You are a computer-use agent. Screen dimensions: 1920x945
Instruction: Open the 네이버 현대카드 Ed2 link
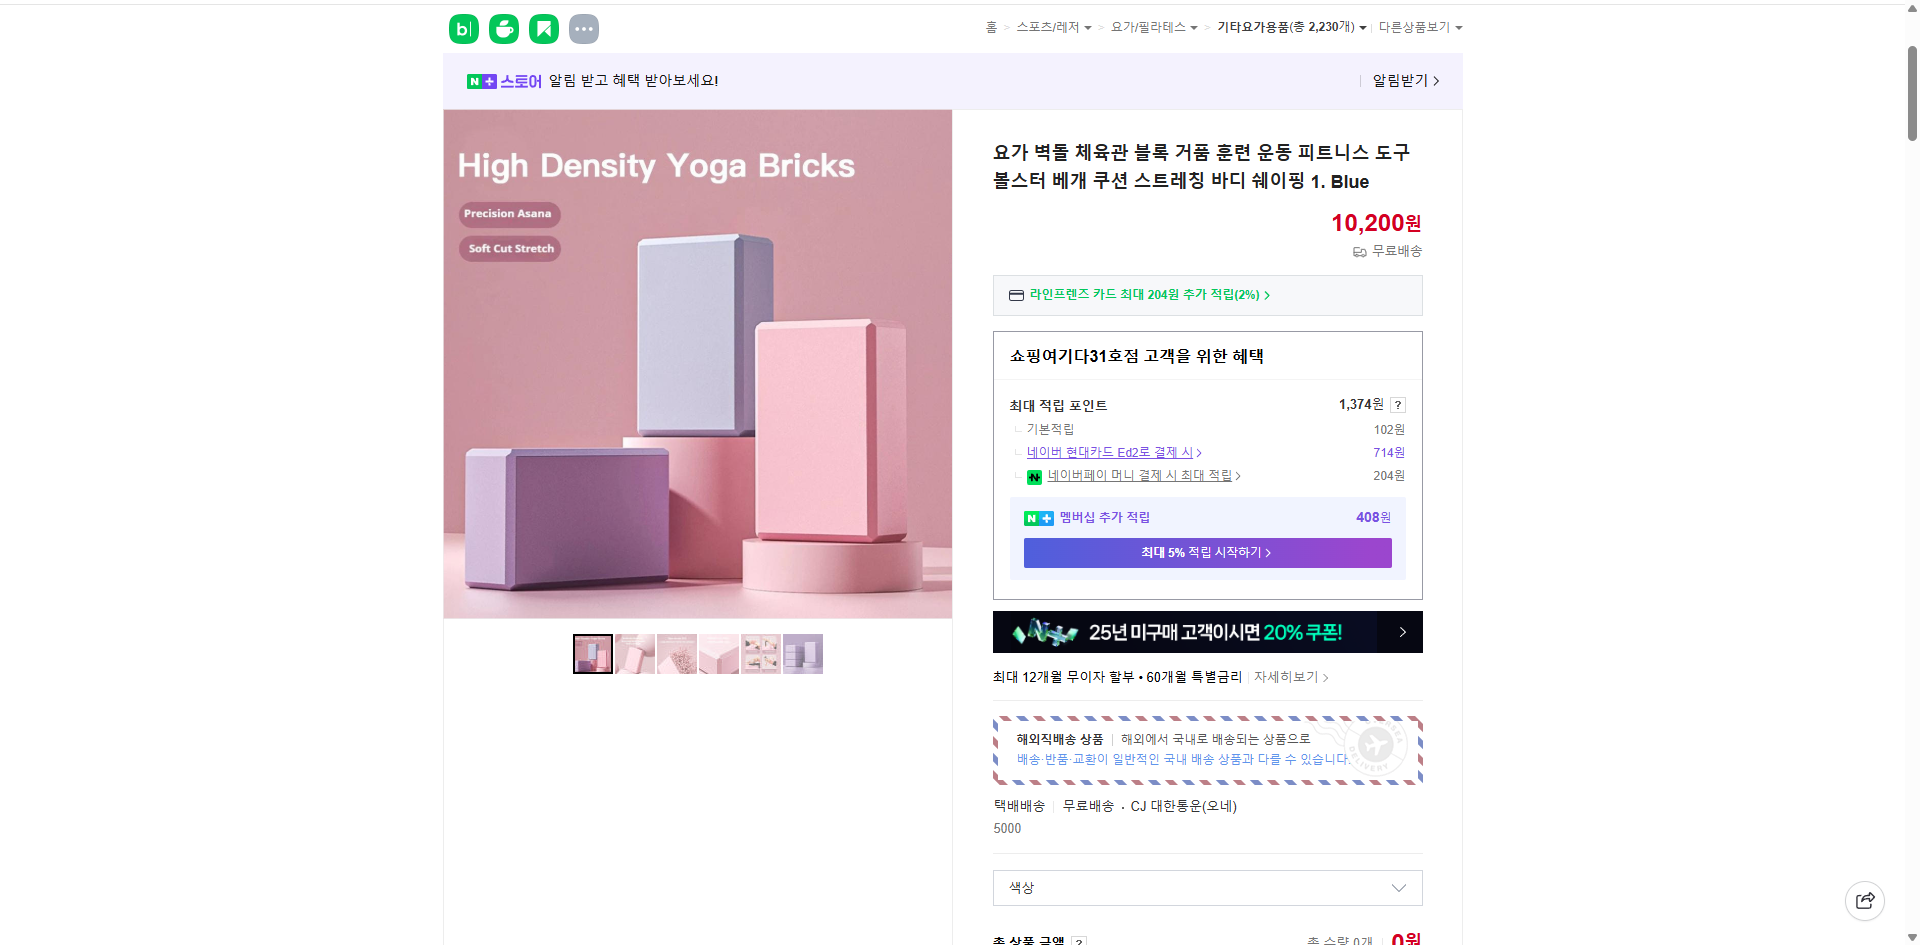pyautogui.click(x=1110, y=452)
